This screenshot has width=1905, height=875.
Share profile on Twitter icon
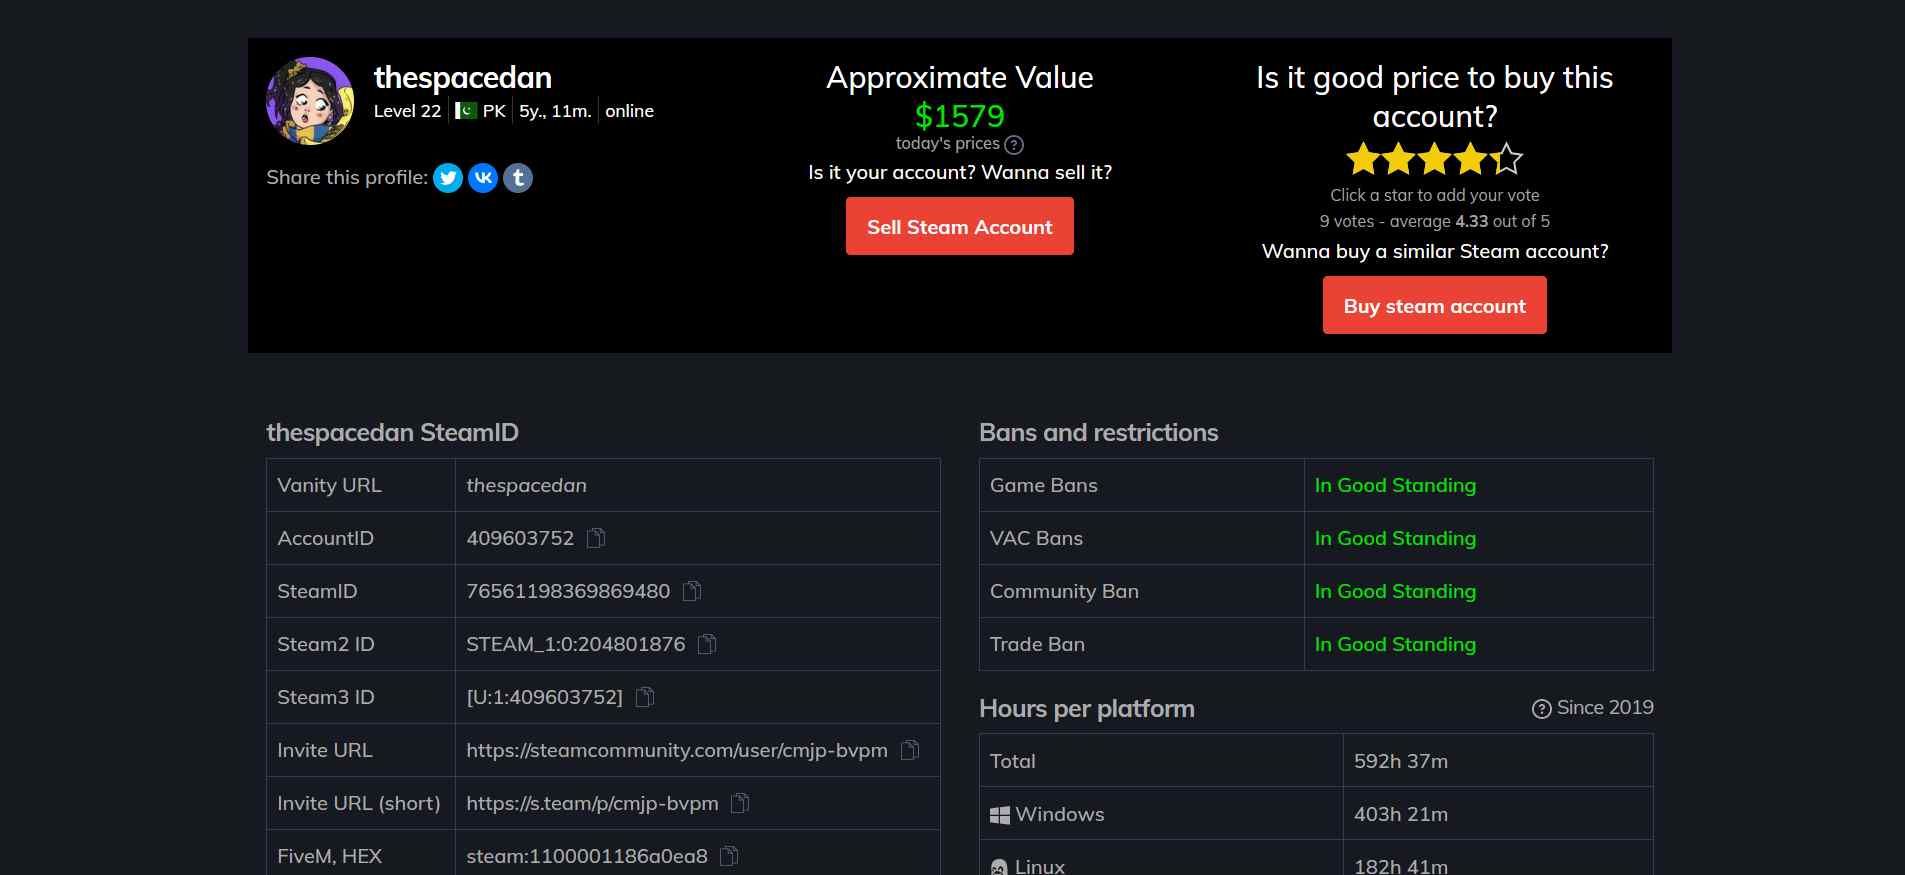[448, 178]
